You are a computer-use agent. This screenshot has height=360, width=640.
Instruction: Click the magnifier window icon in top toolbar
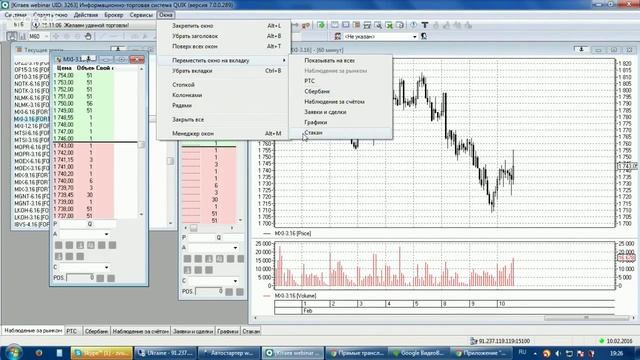[x=378, y=25]
